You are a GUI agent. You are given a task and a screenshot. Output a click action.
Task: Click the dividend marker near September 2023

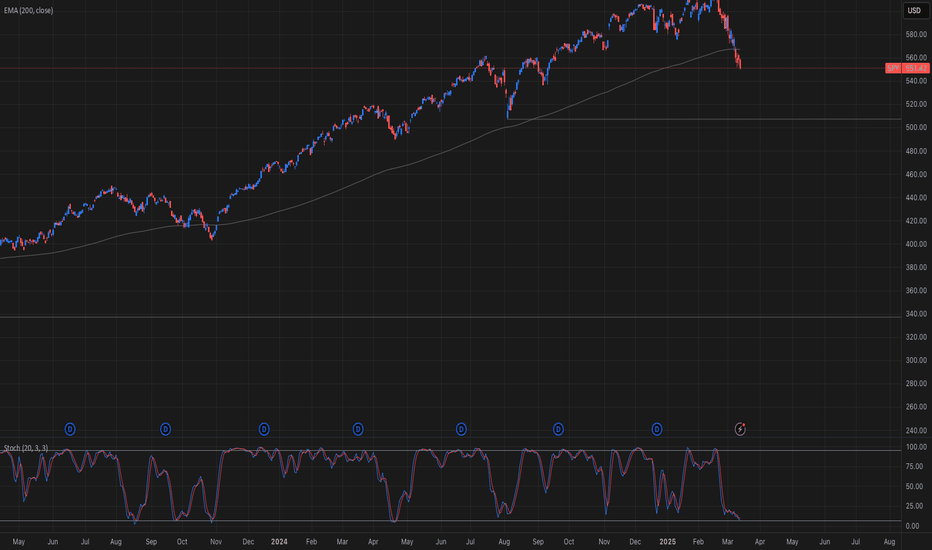(x=166, y=429)
